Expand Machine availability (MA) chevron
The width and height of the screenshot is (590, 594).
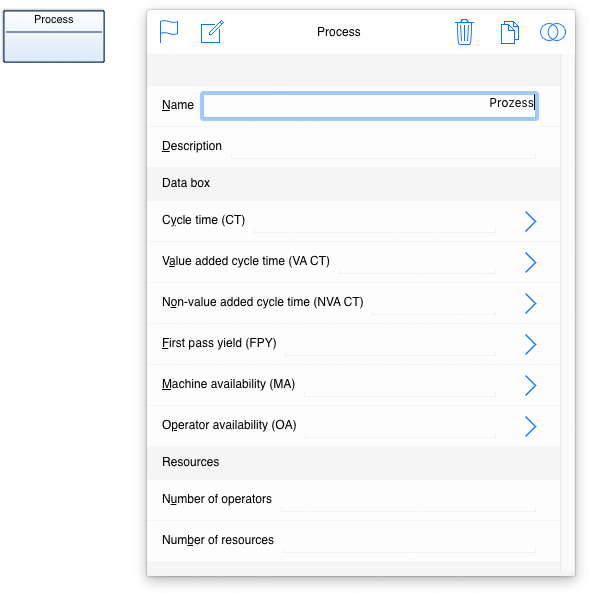coord(531,385)
